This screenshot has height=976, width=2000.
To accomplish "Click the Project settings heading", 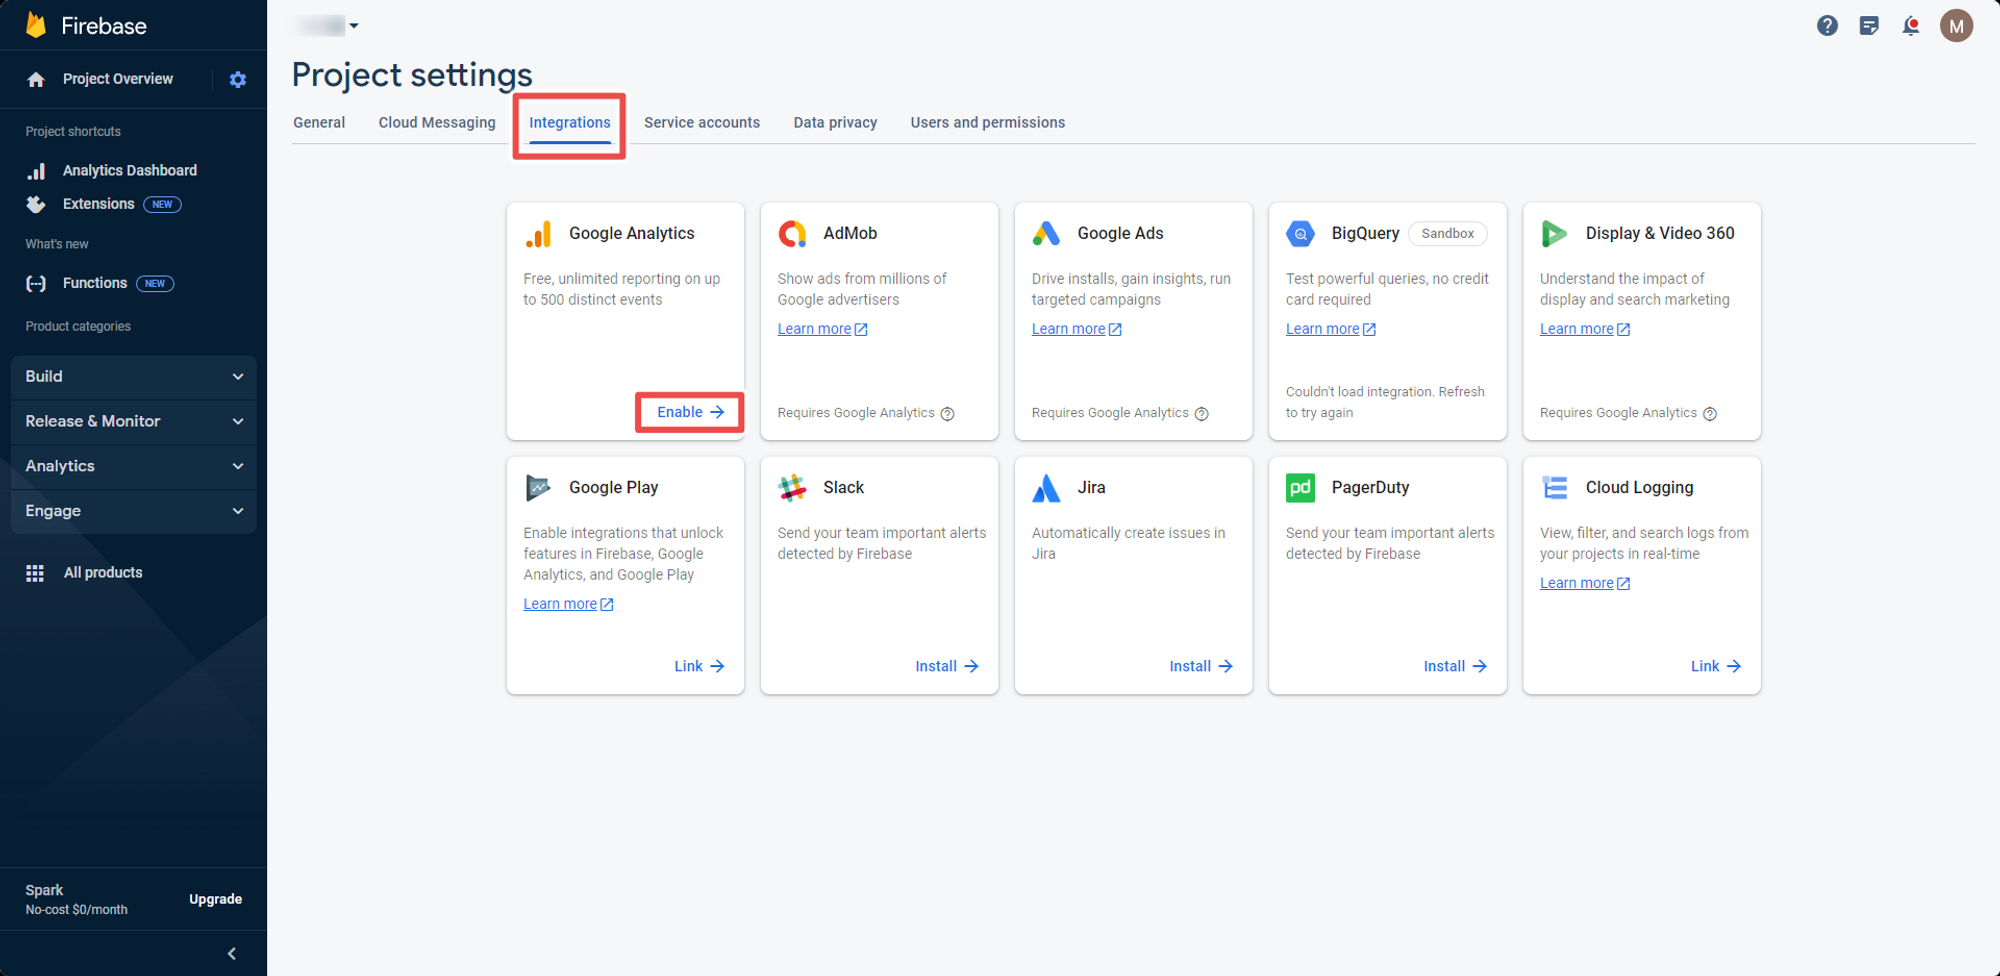I will (412, 75).
